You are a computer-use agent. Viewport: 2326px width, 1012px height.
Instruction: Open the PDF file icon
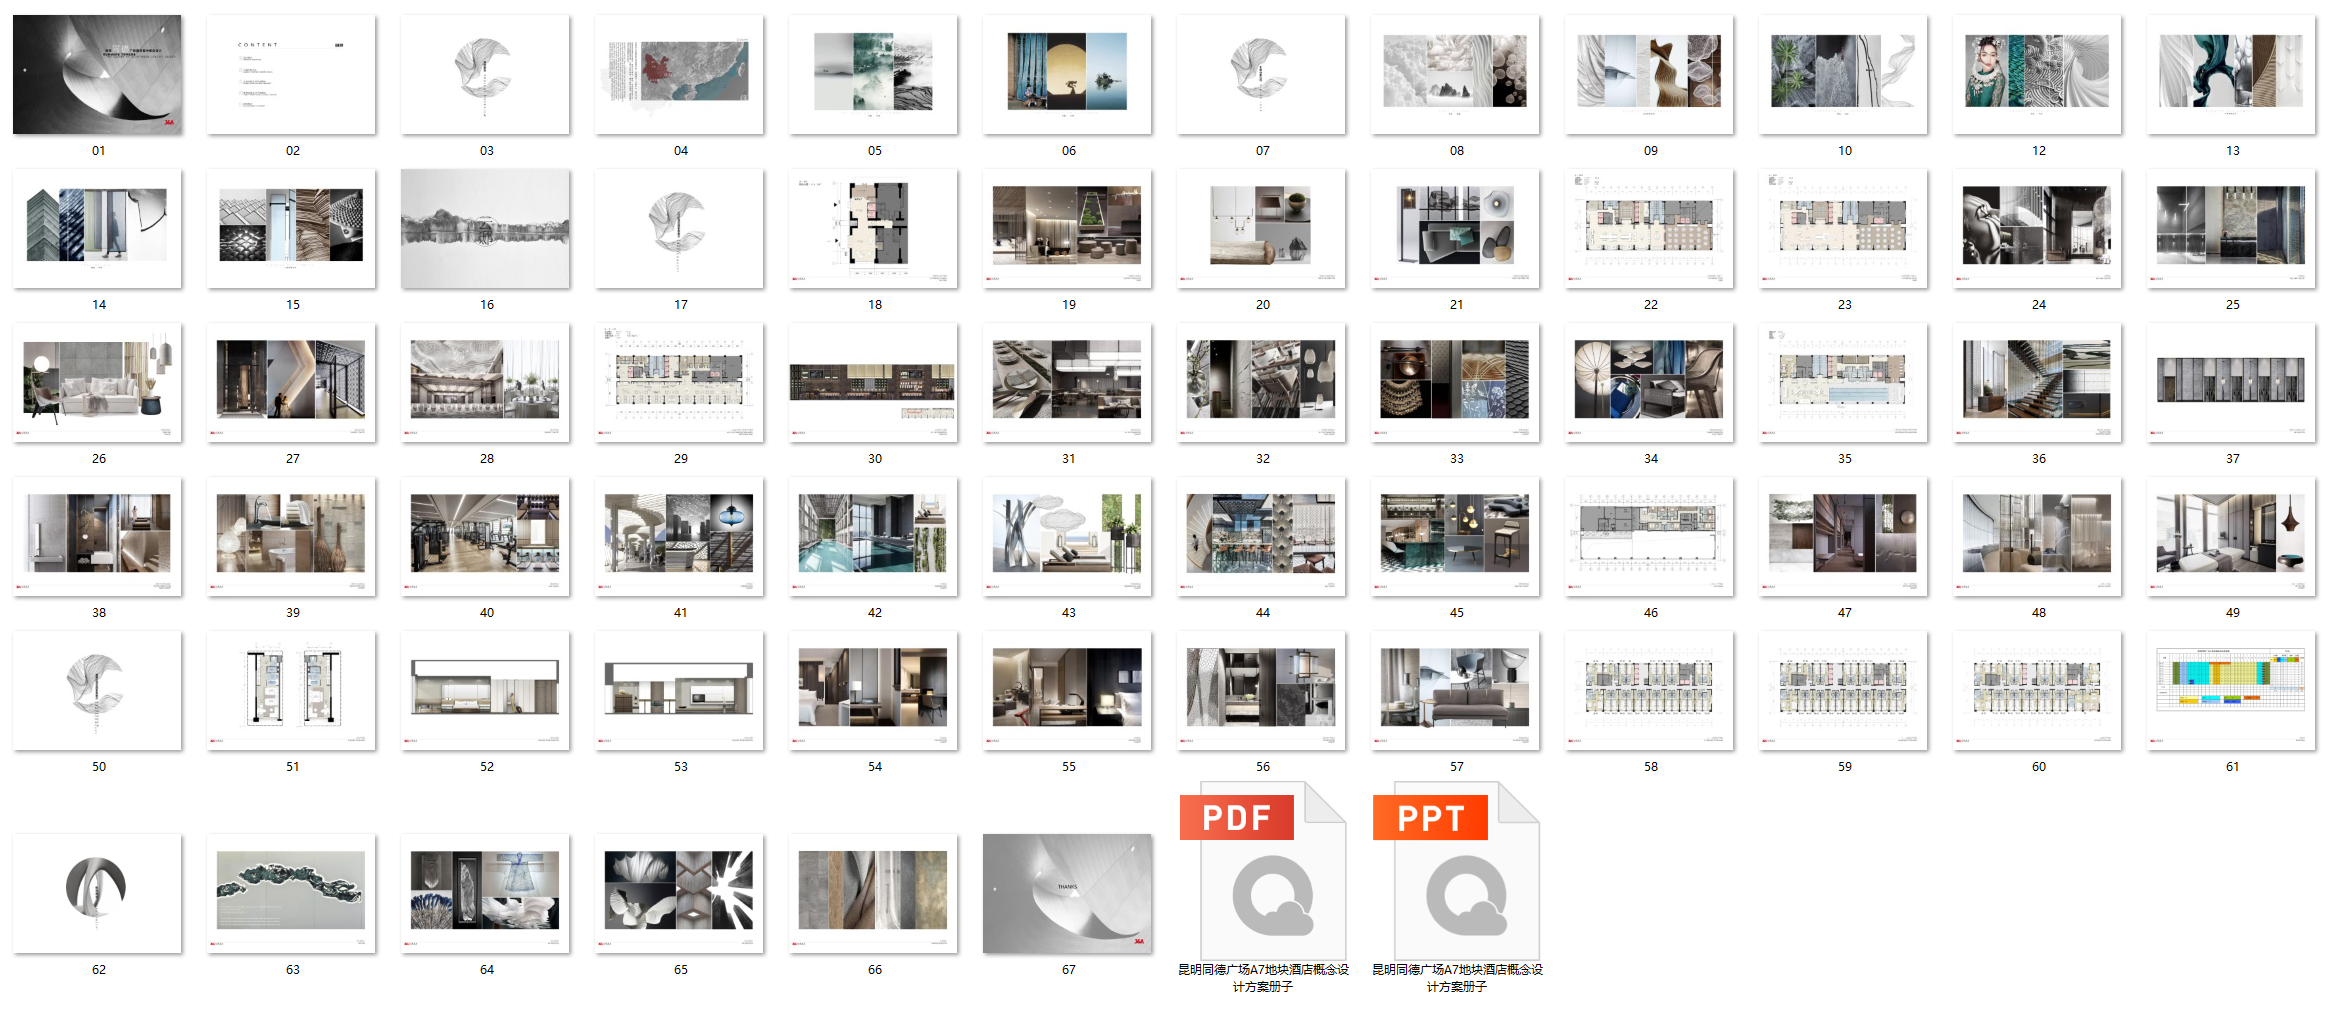click(1262, 870)
